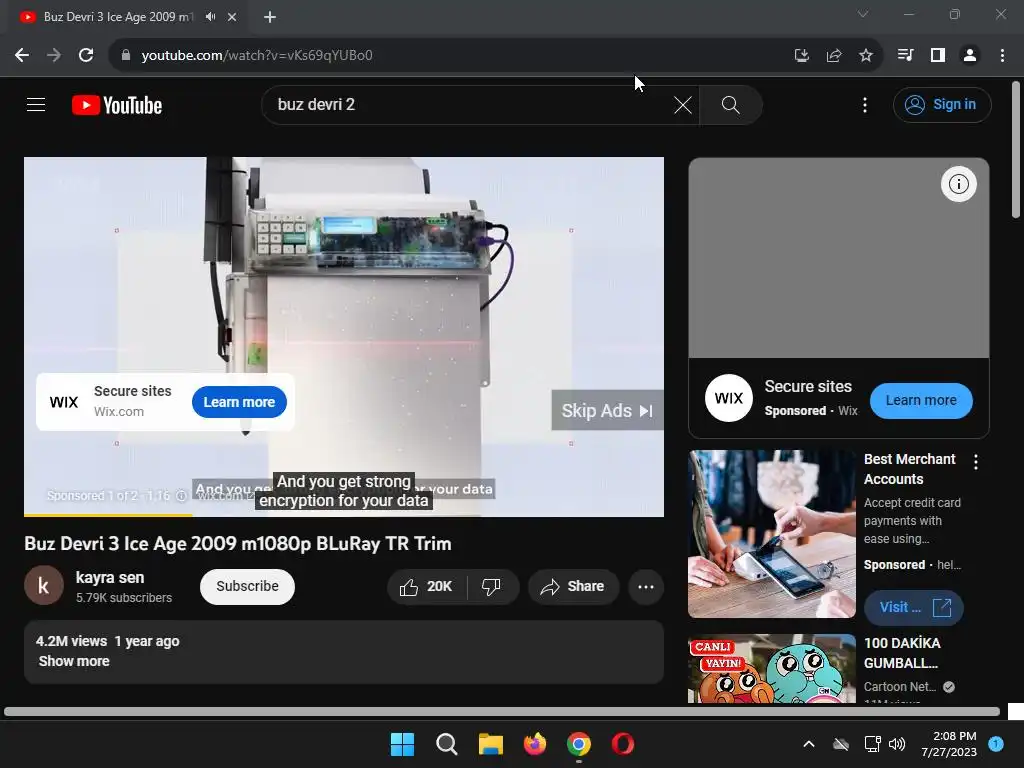The image size is (1024, 768).
Task: Open the tab search chevron
Action: pos(863,14)
